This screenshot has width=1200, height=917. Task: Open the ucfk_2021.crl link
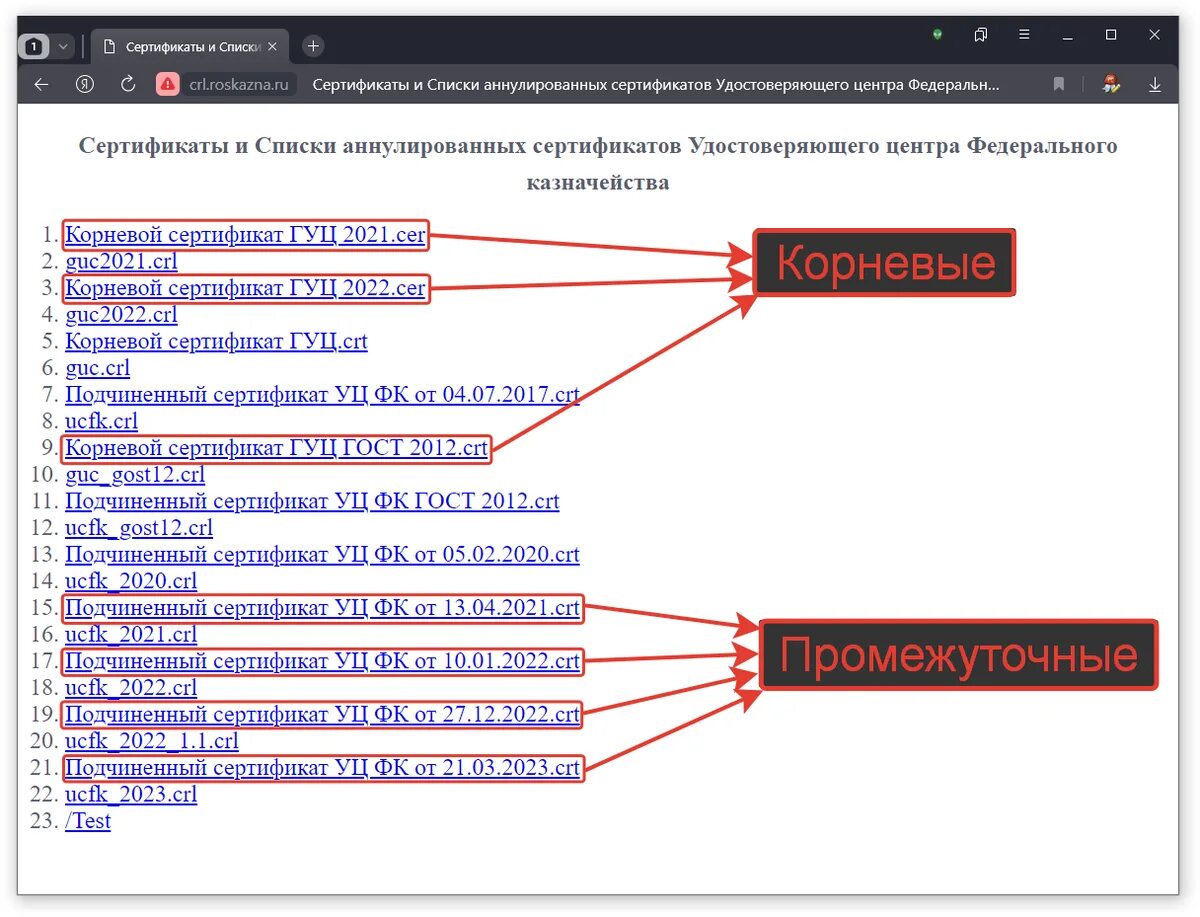click(x=131, y=635)
